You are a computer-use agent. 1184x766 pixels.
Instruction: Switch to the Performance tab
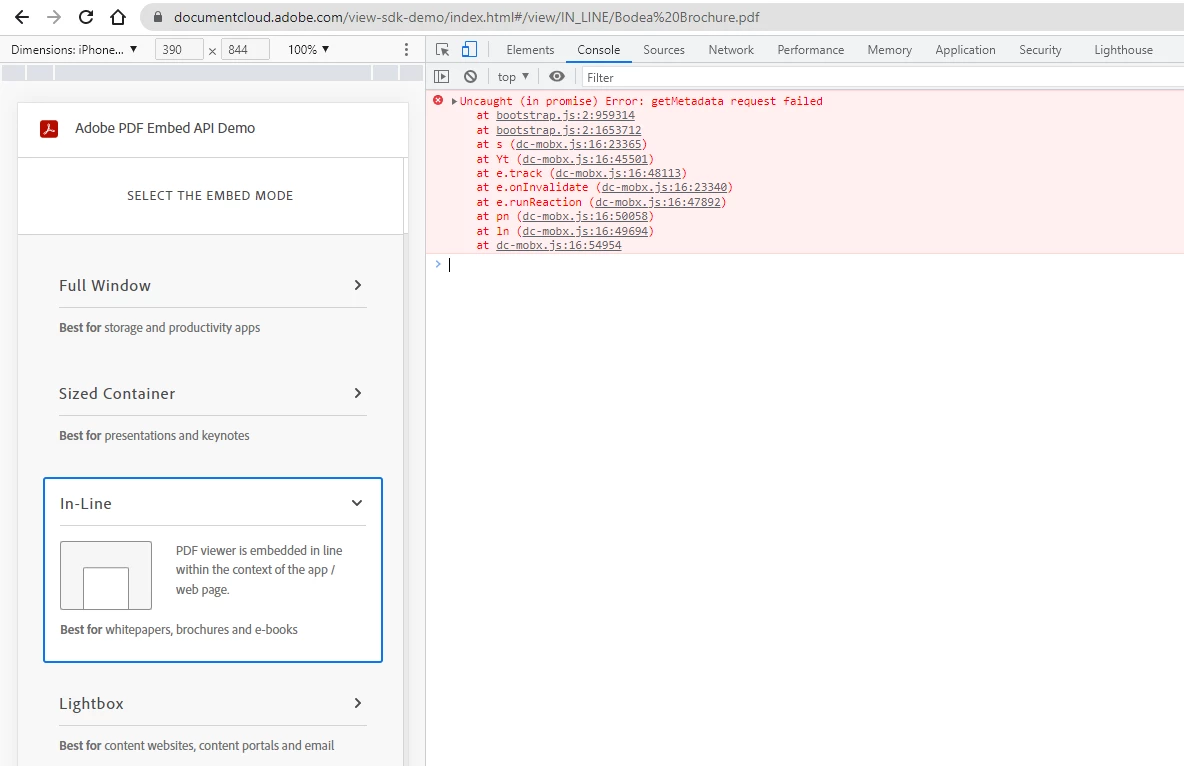click(x=811, y=50)
